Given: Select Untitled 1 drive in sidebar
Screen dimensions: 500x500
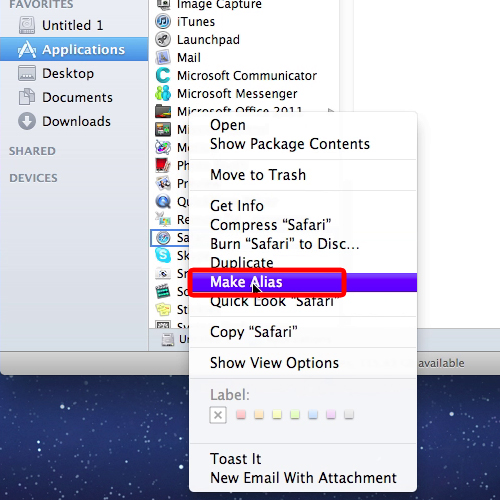Looking at the screenshot, I should tap(74, 25).
